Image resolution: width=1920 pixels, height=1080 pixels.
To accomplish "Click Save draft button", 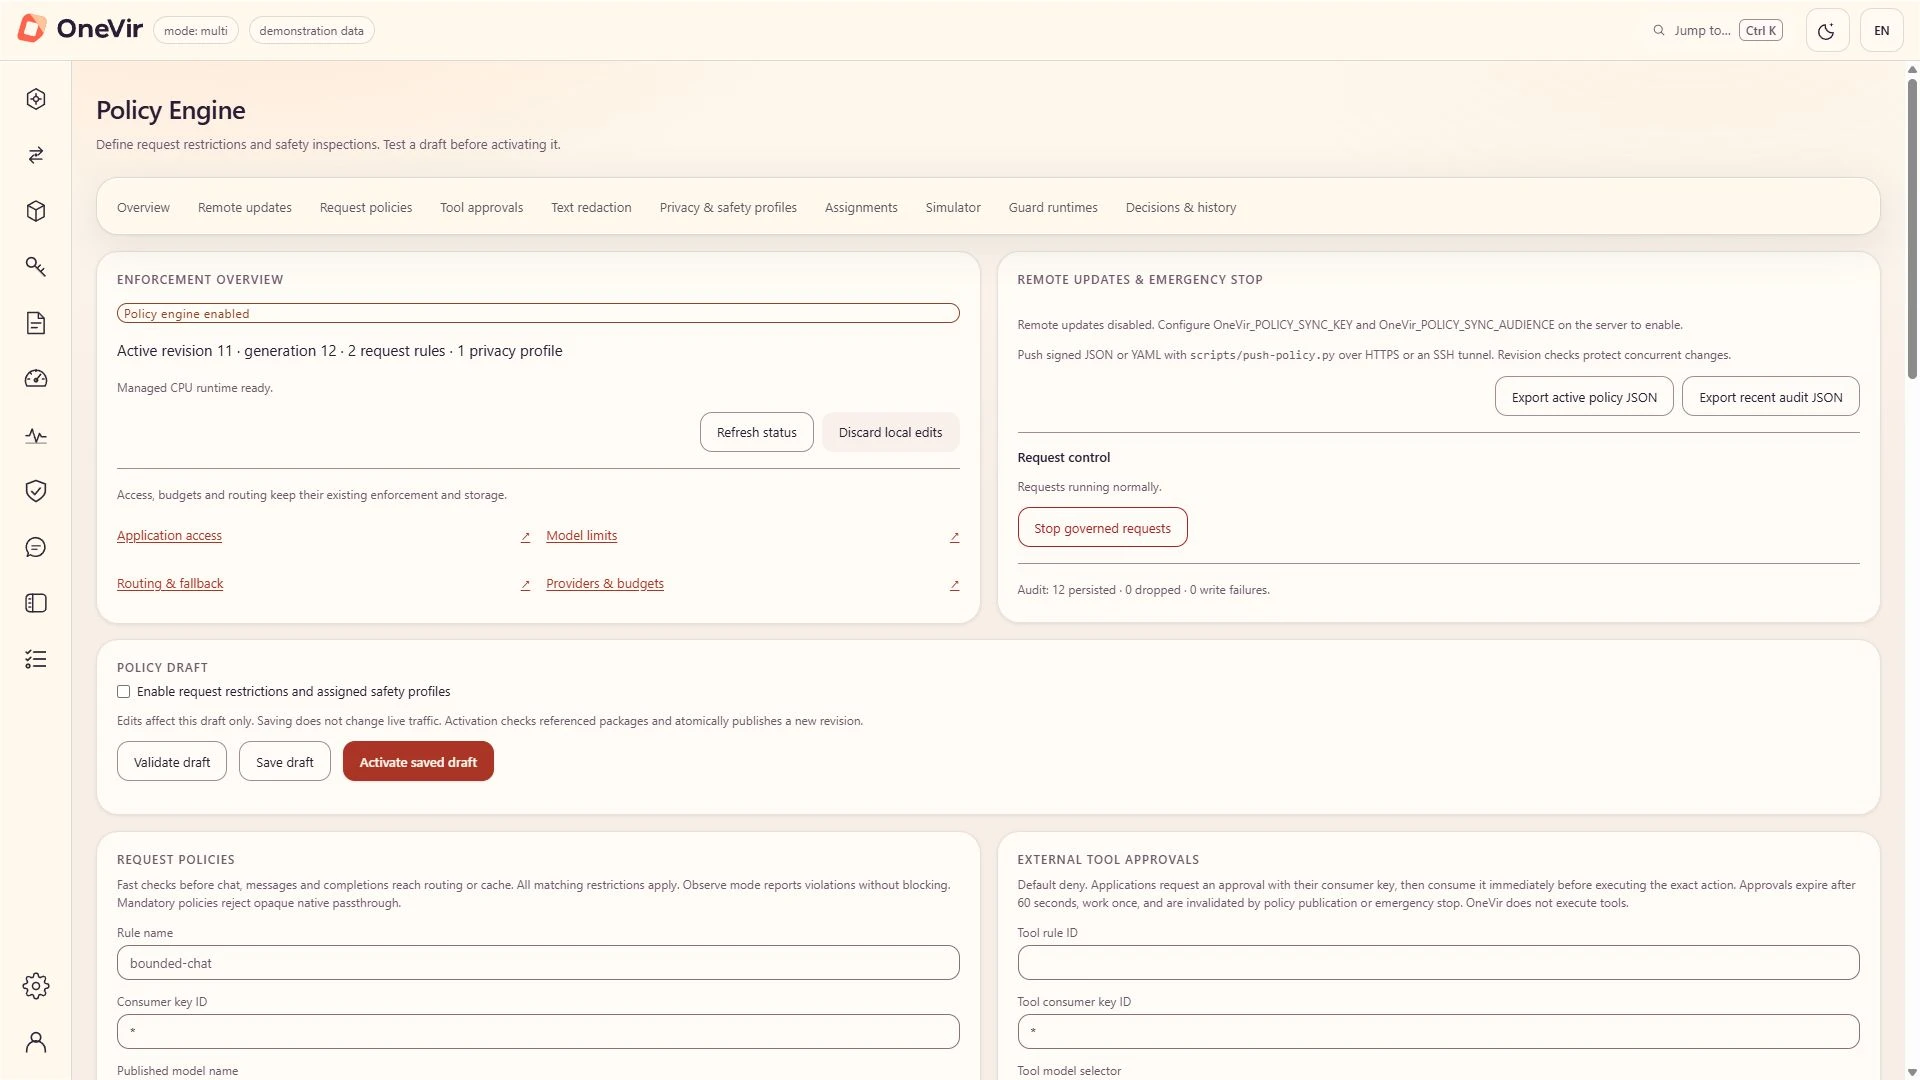I will [x=285, y=762].
